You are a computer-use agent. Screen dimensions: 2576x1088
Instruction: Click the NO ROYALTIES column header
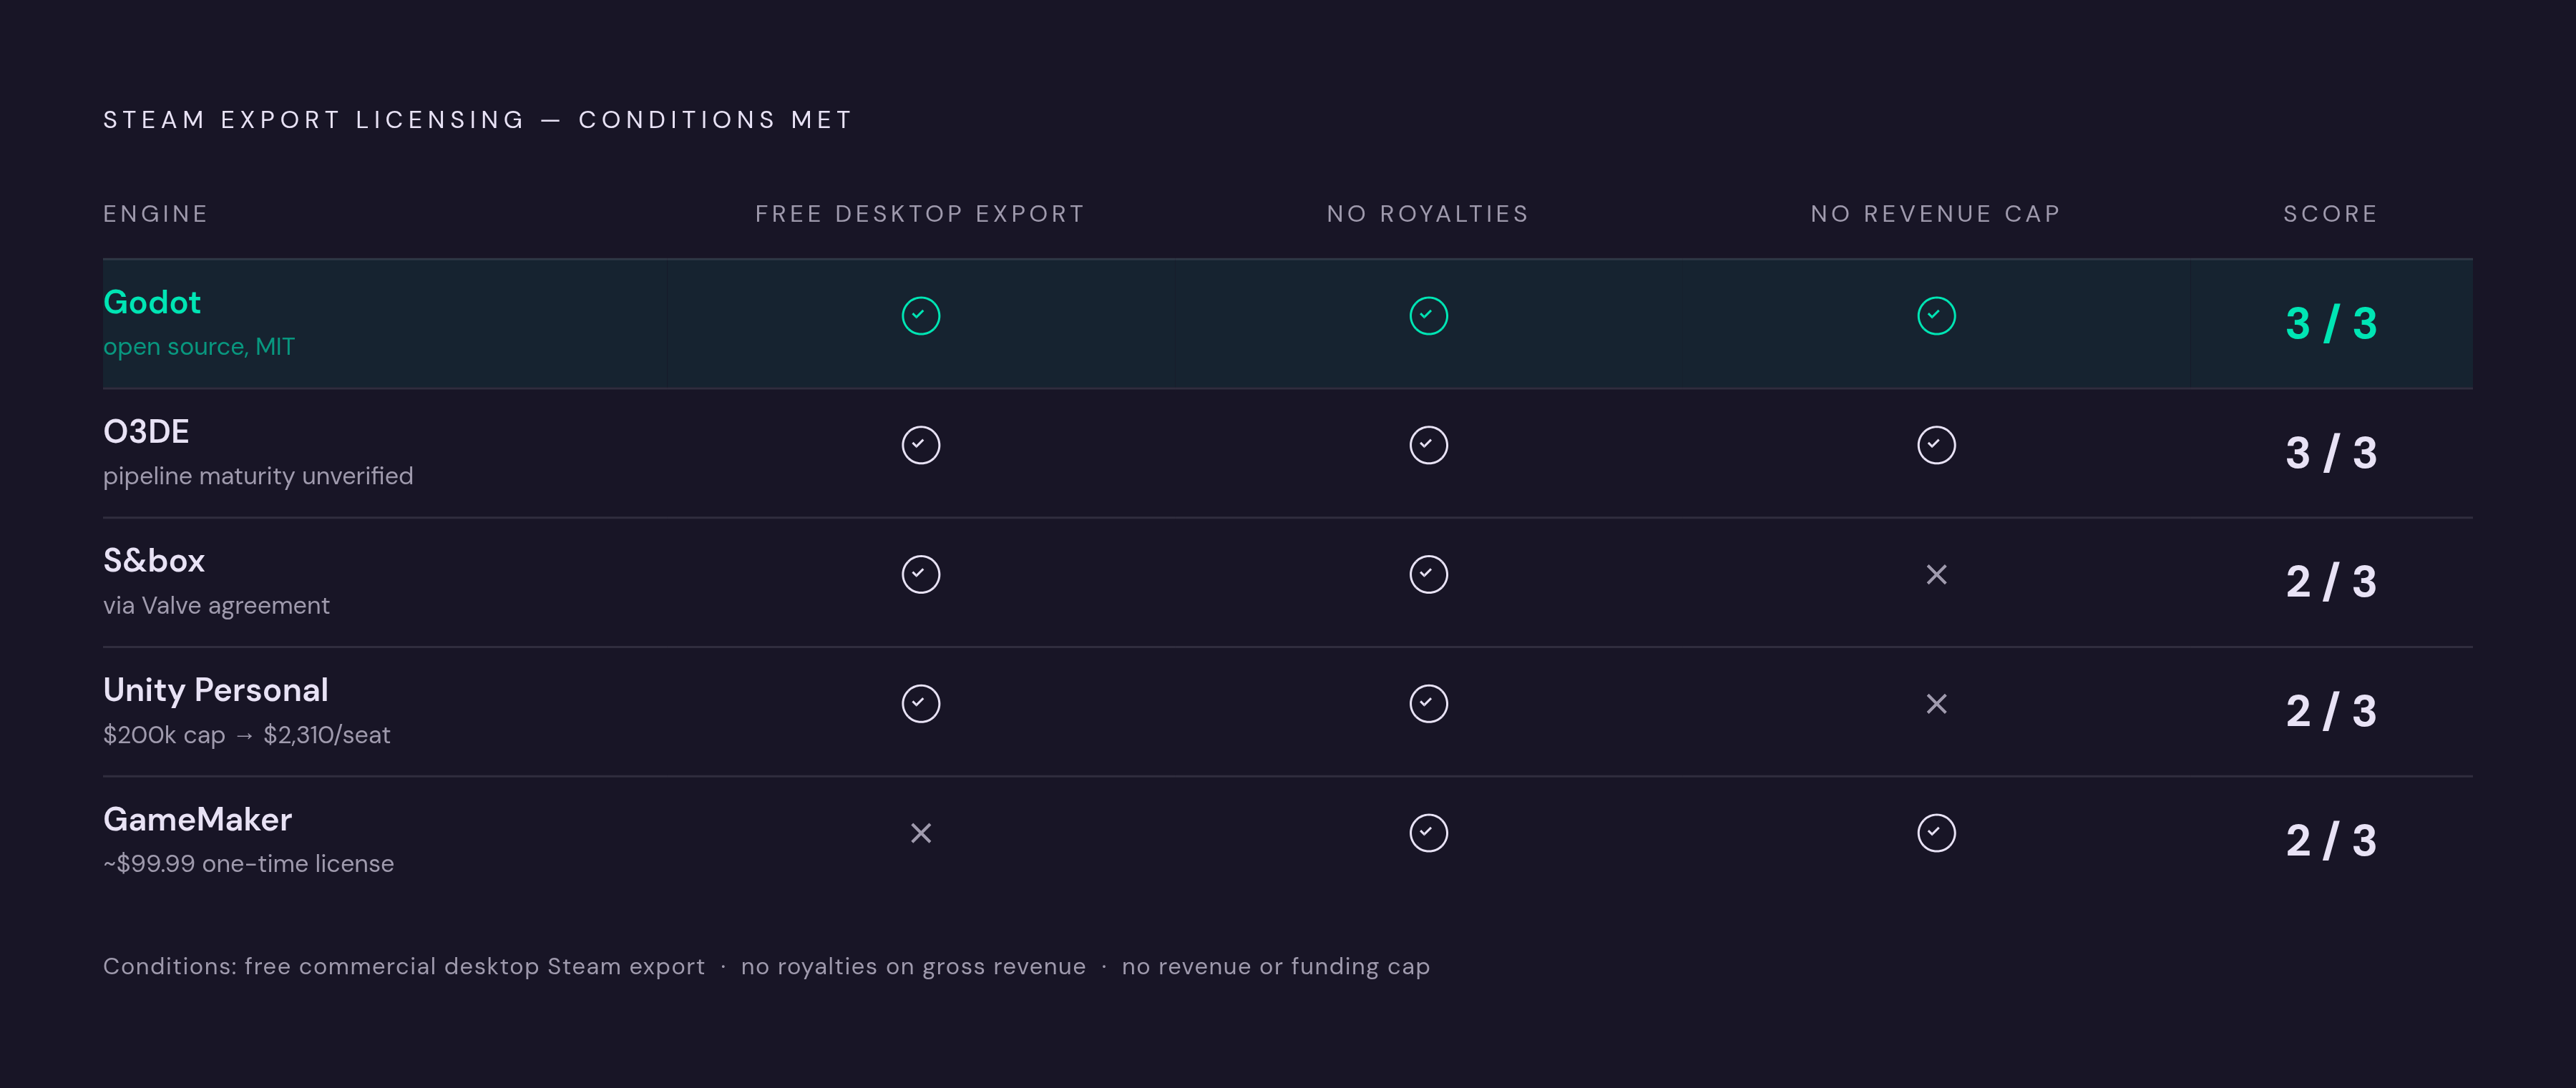coord(1428,214)
